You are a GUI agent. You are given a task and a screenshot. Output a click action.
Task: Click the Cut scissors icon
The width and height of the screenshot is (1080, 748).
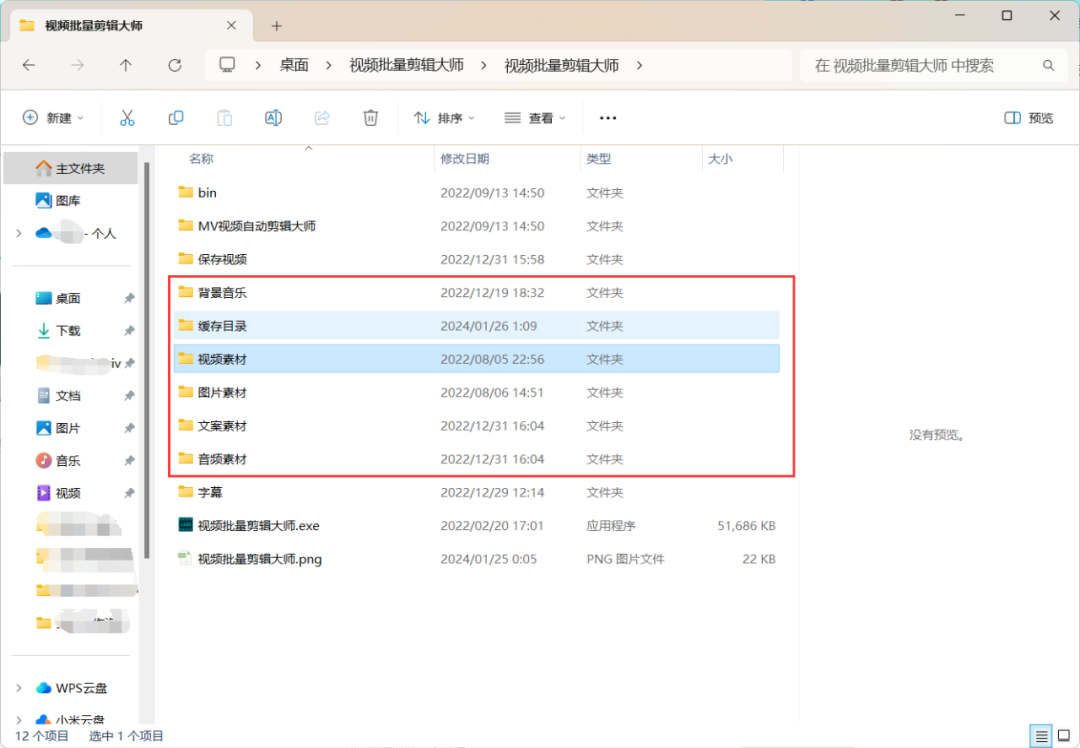[x=127, y=118]
